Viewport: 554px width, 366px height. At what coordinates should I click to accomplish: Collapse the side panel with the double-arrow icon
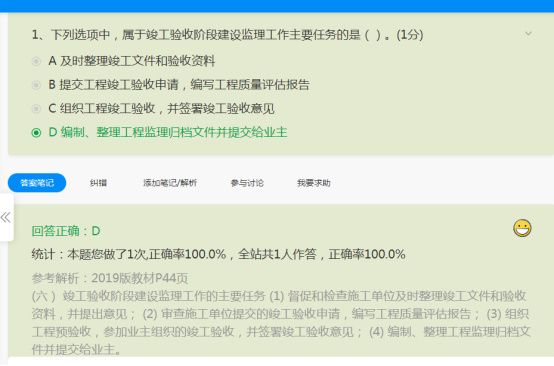6,218
